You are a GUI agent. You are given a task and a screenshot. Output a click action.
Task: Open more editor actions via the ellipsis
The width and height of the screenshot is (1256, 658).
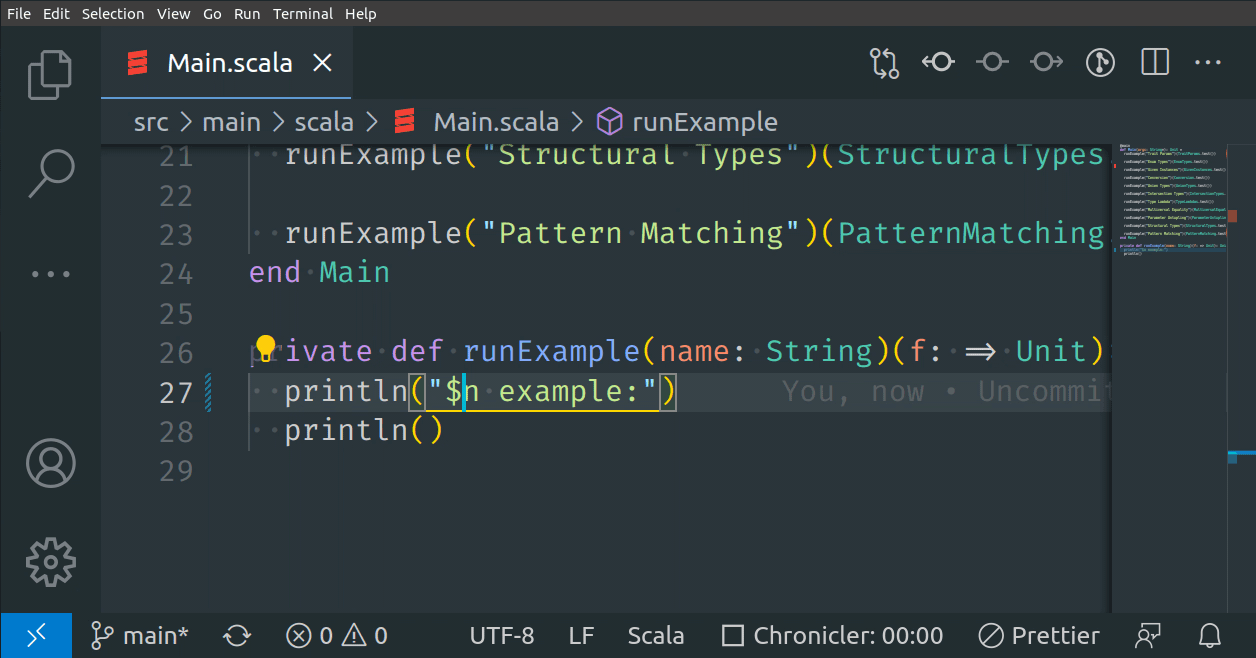click(x=1207, y=62)
